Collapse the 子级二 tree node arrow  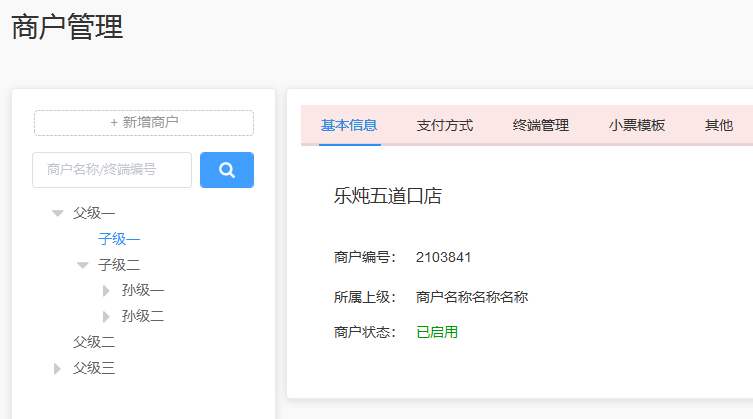click(83, 265)
